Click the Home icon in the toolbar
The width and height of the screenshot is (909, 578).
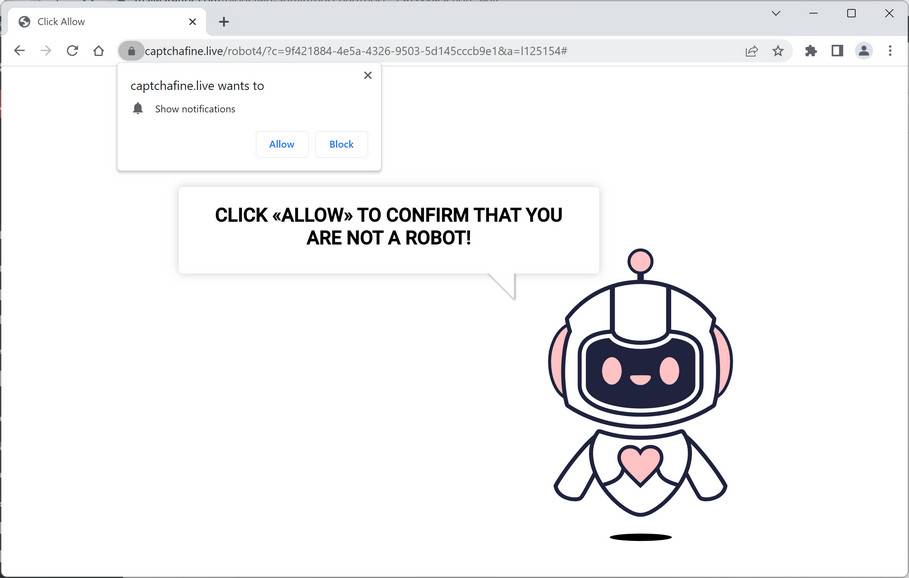98,50
